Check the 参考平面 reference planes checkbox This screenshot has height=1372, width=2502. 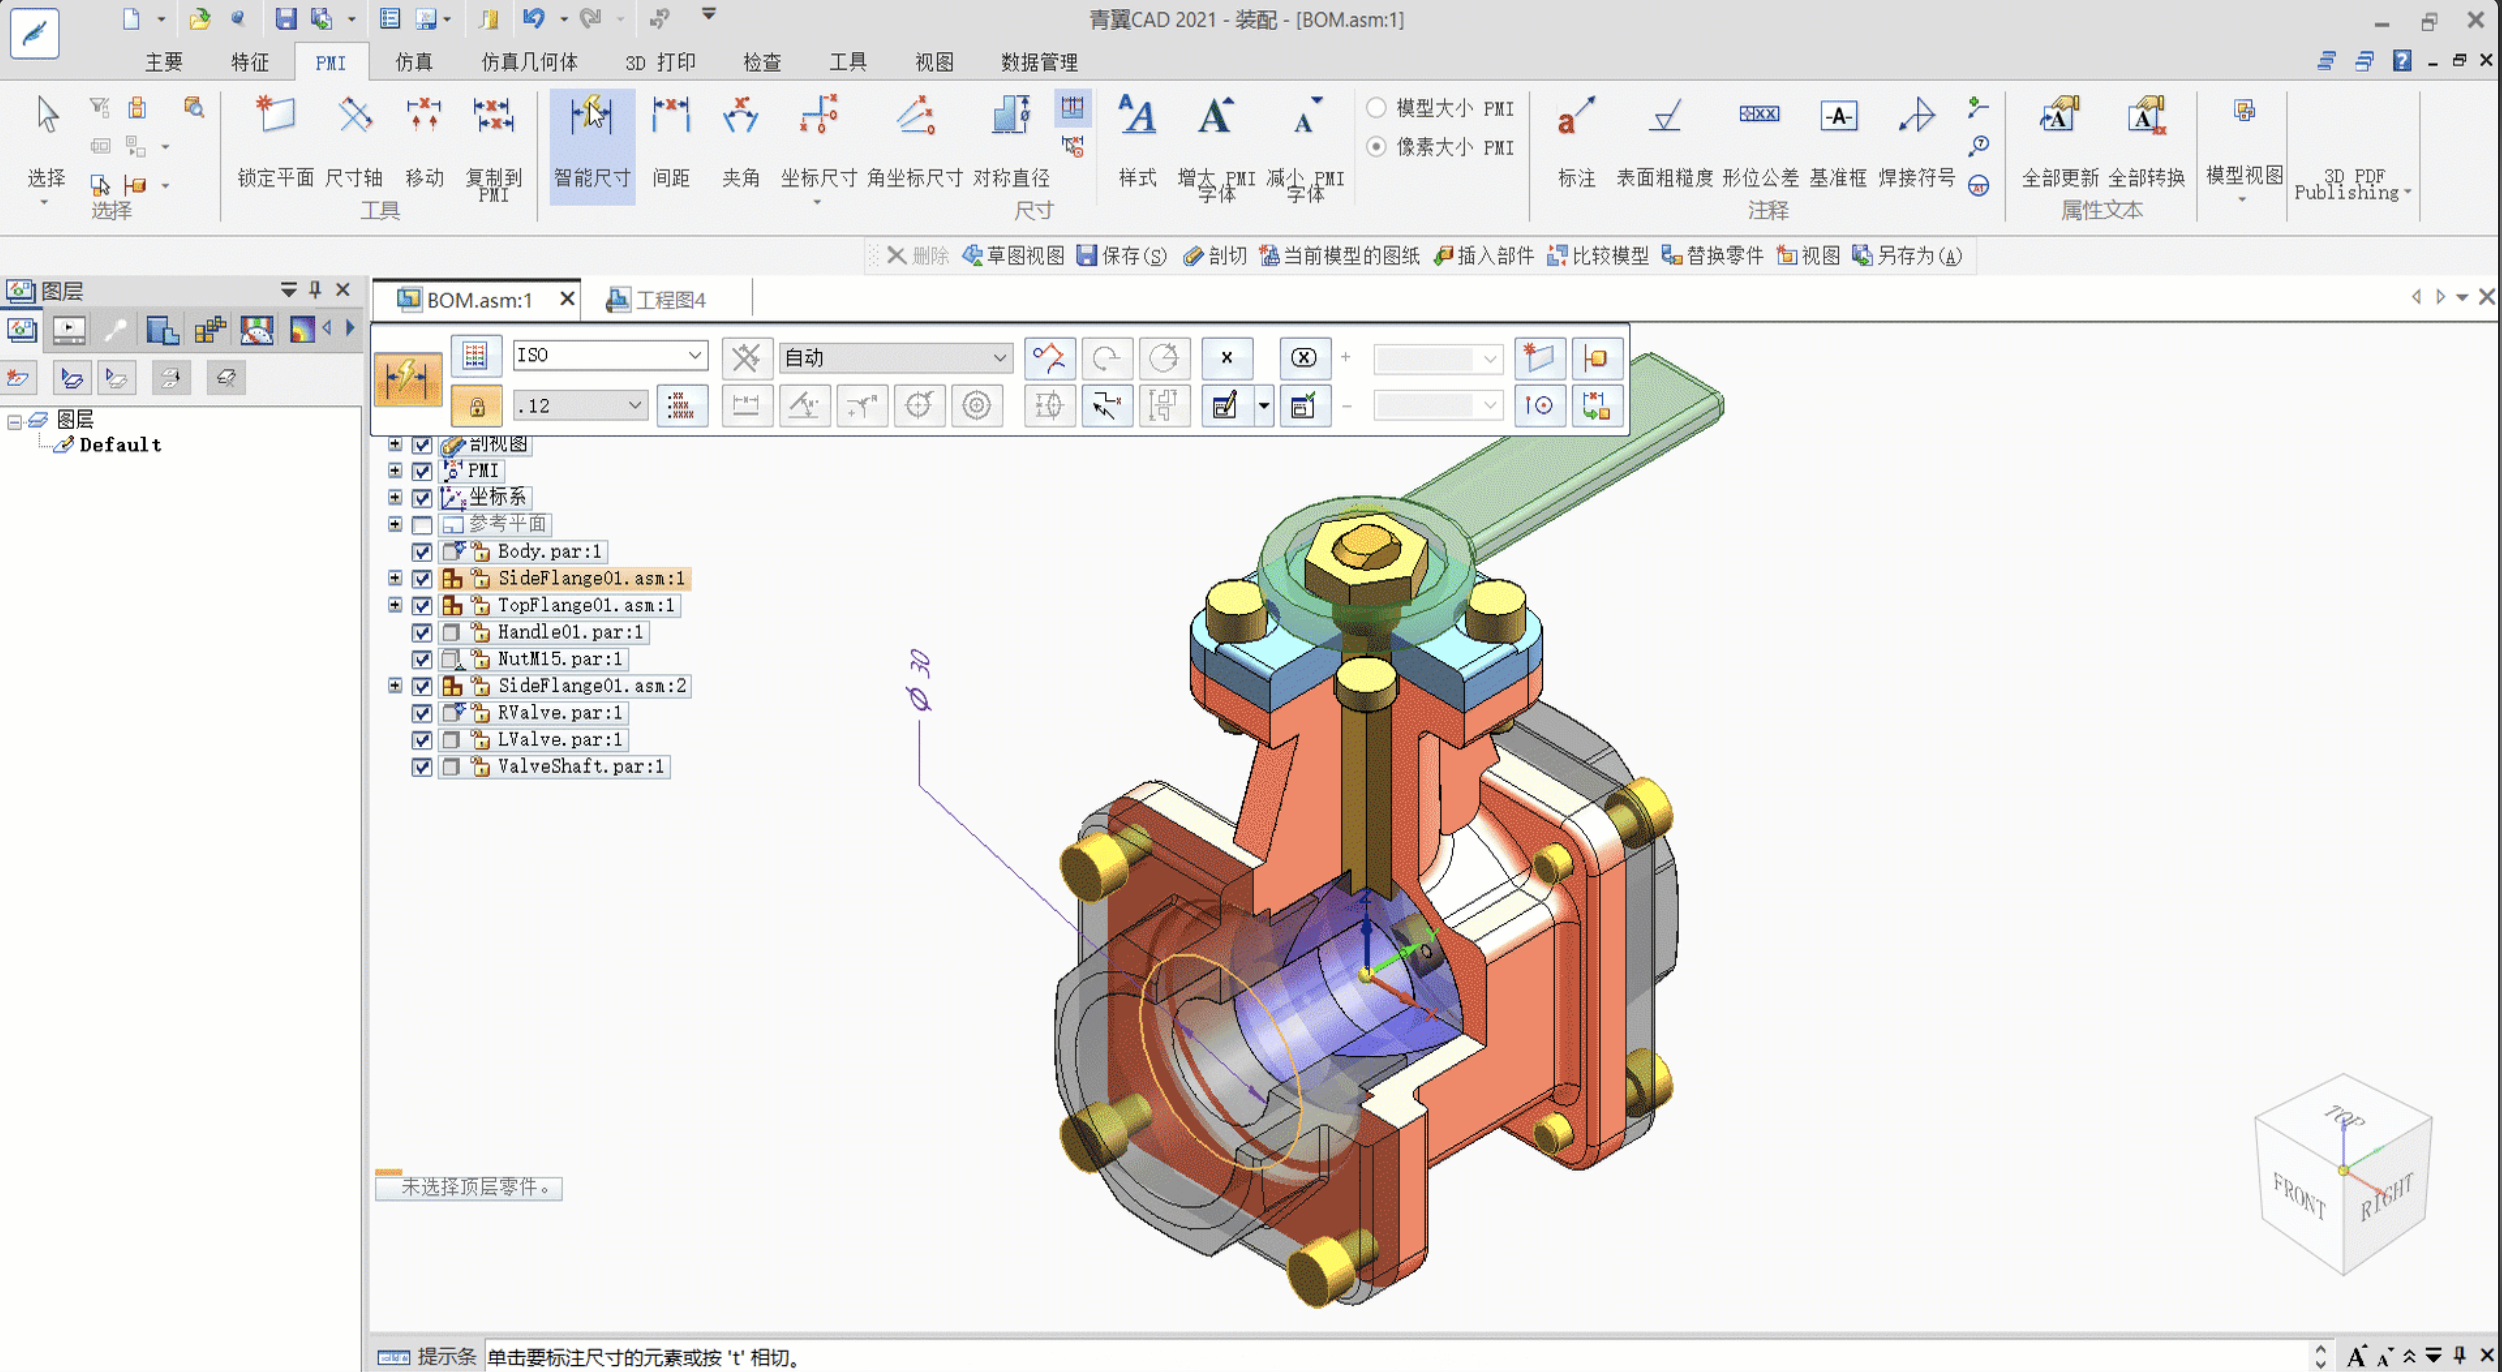(422, 525)
